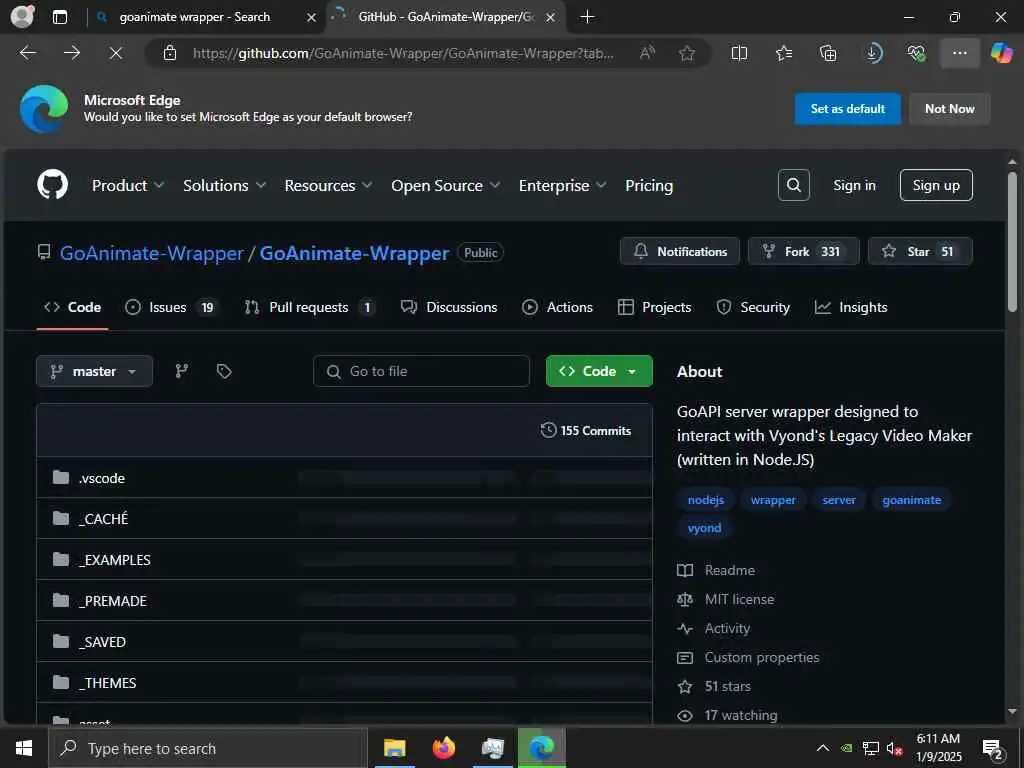Click muted volume icon in system tray

(x=893, y=748)
